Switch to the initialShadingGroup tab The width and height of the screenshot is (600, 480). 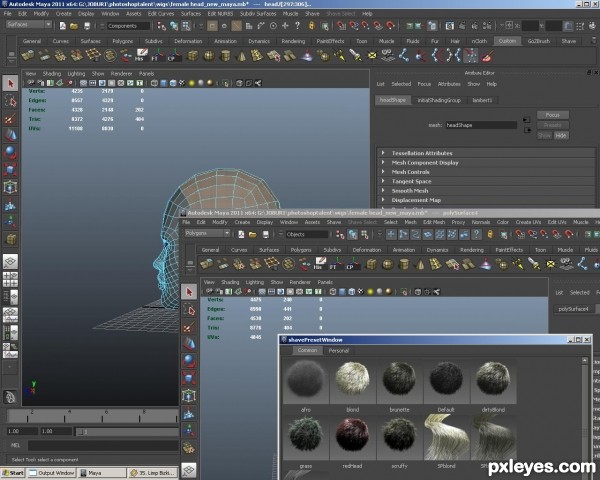point(439,100)
